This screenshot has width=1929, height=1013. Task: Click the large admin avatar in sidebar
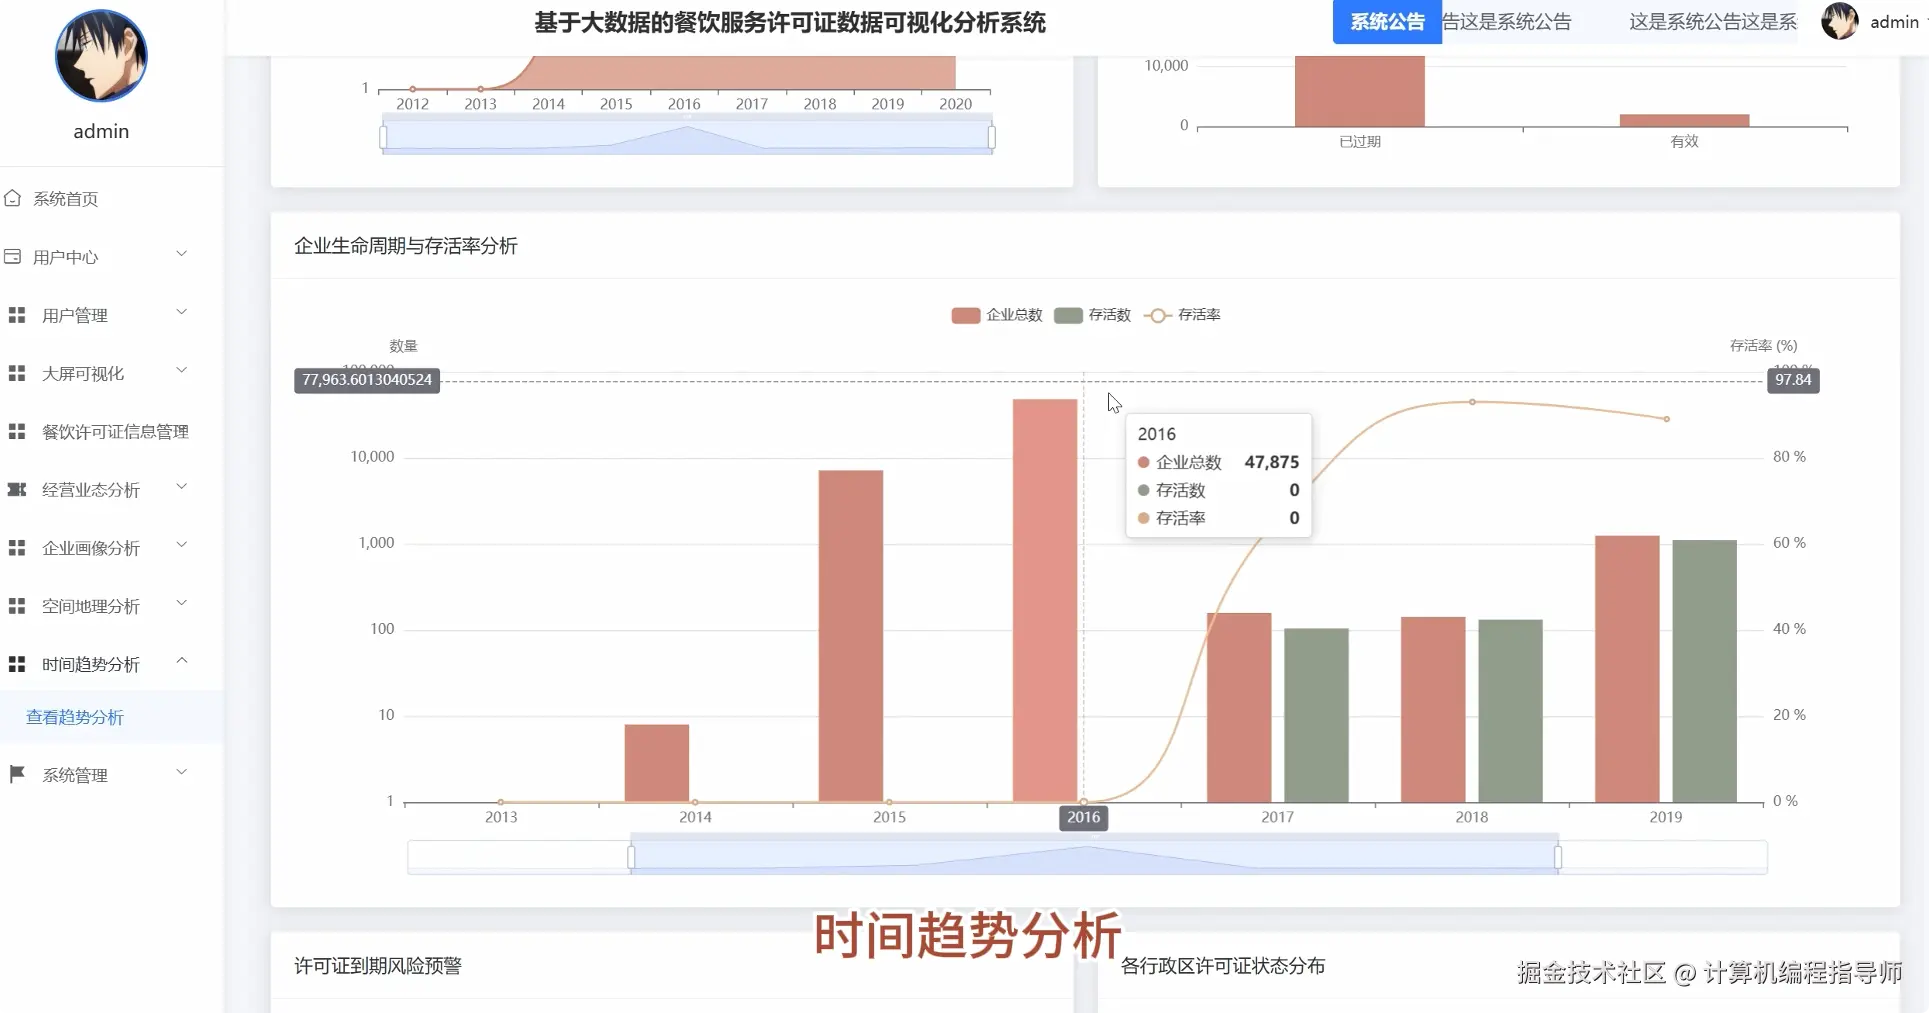click(101, 56)
